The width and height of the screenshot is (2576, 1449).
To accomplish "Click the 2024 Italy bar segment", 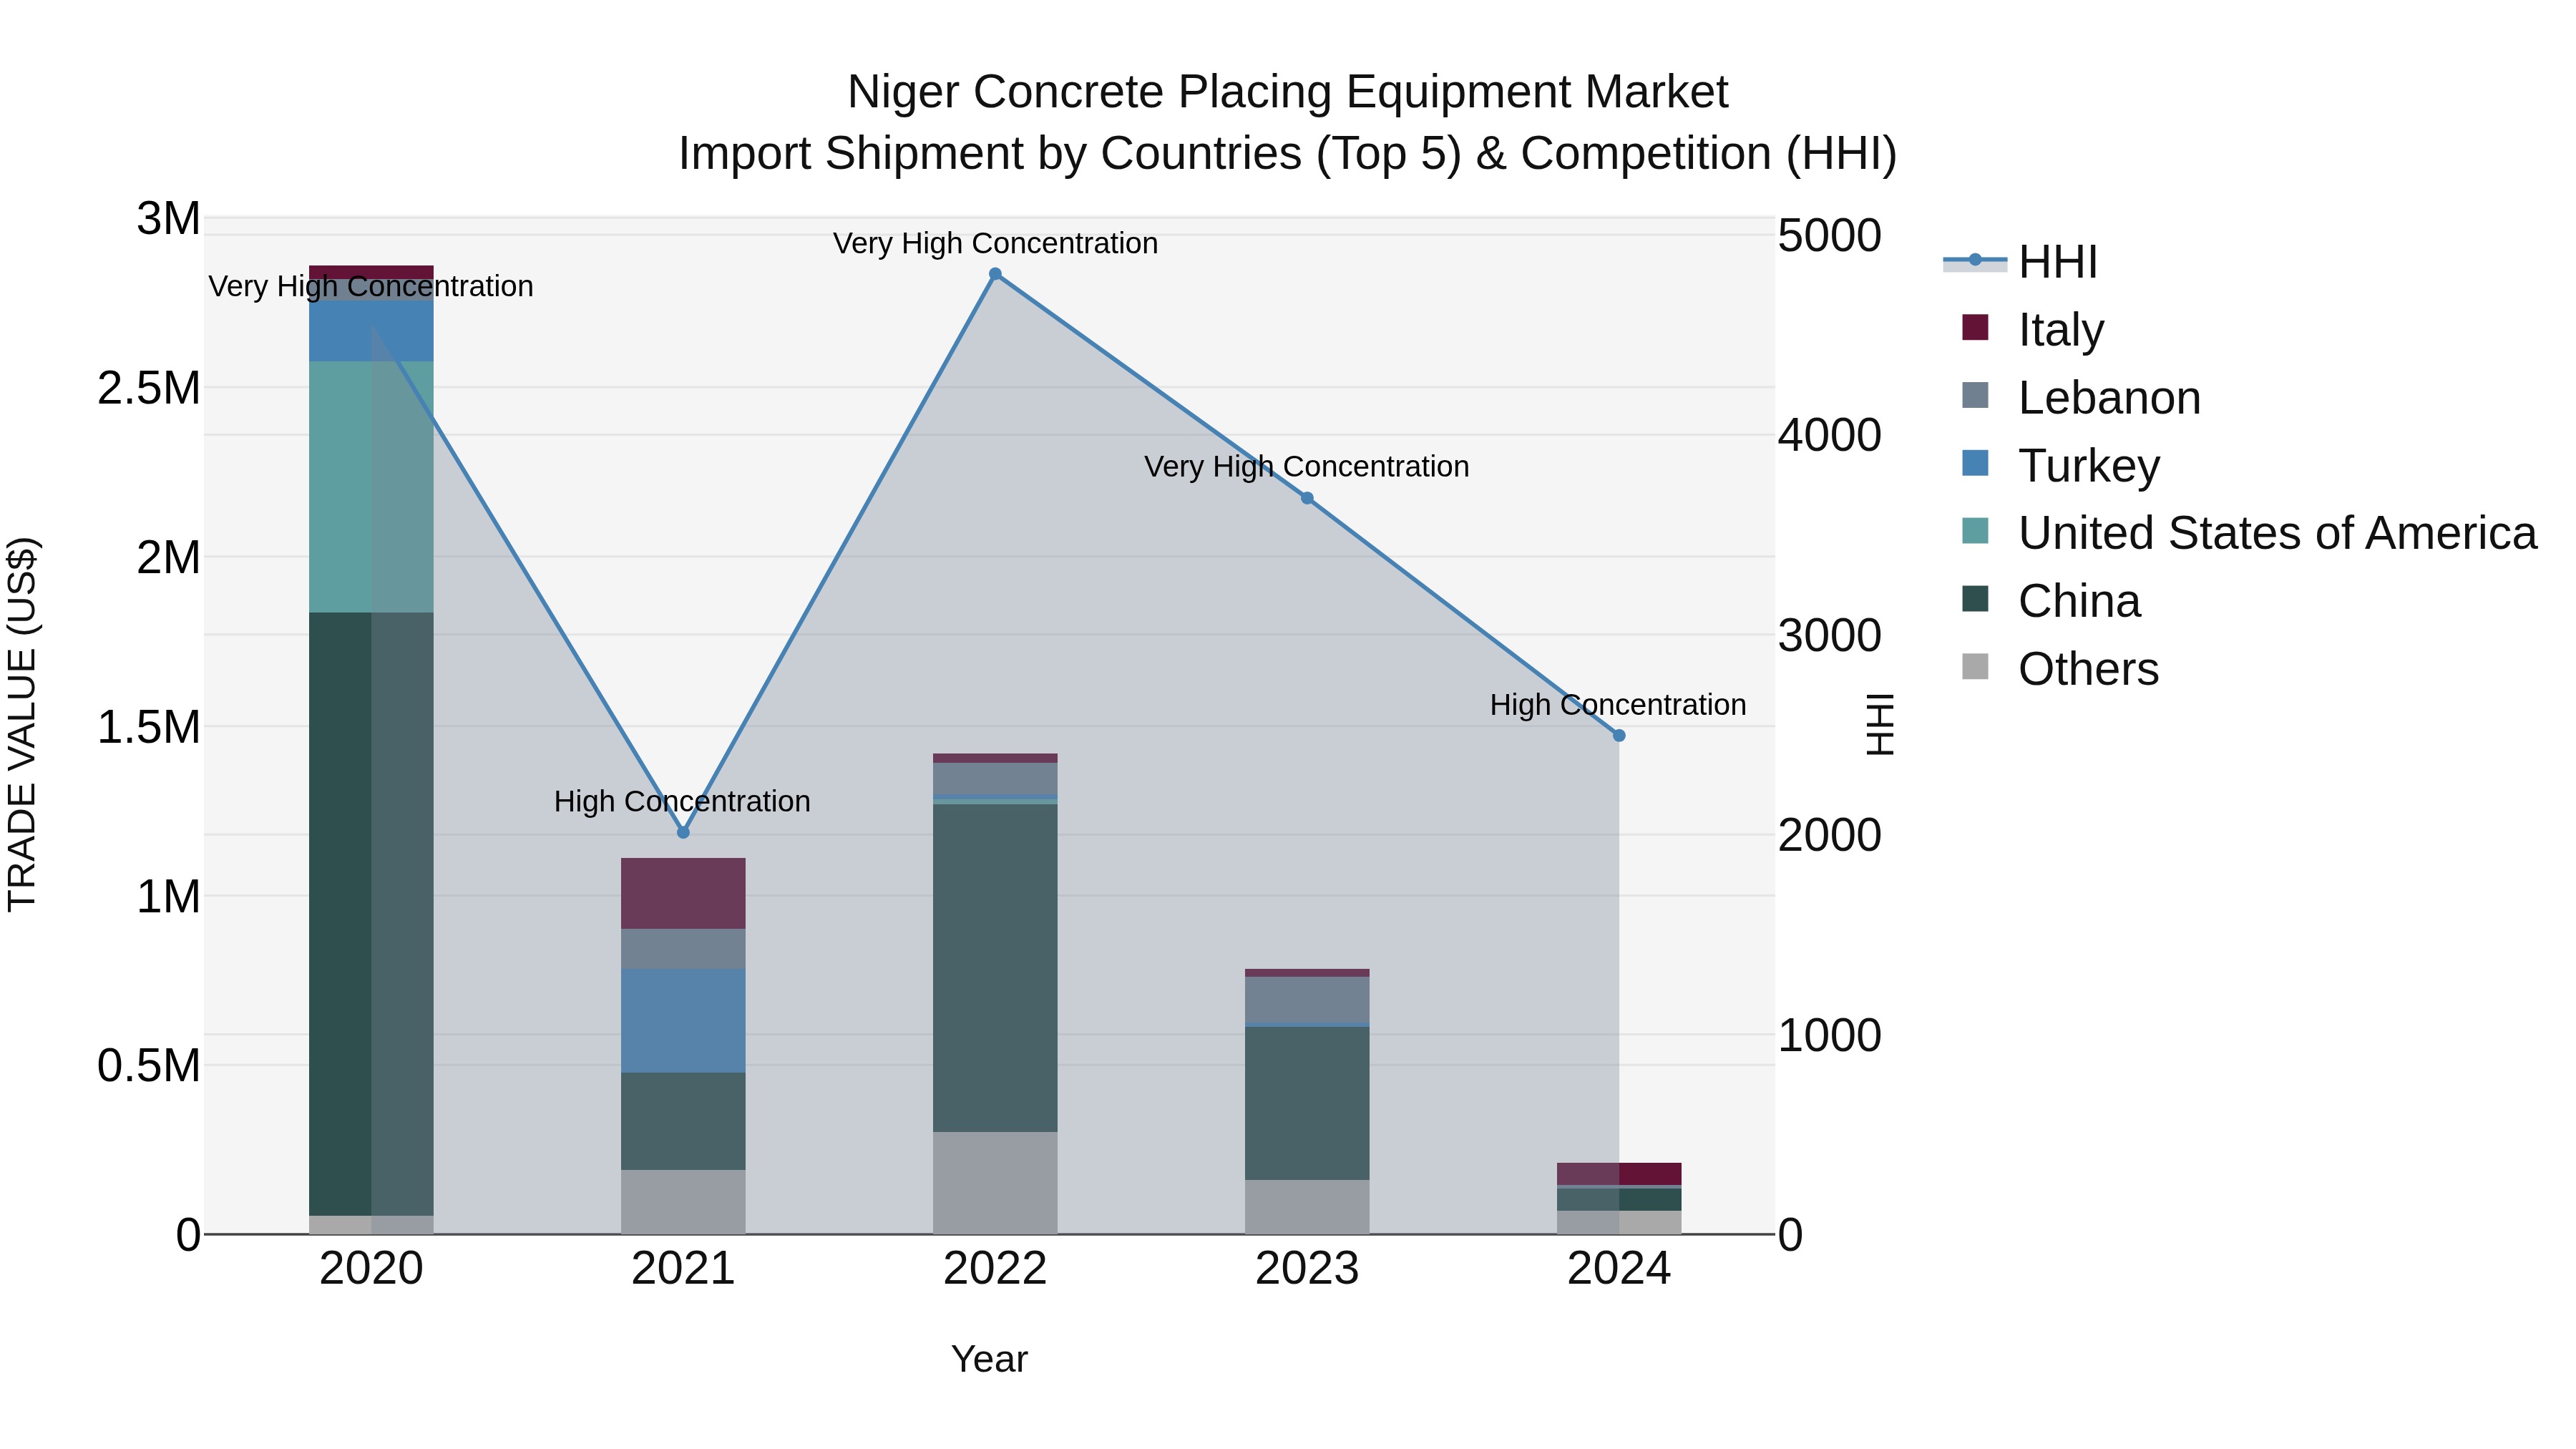I will [x=1619, y=1174].
